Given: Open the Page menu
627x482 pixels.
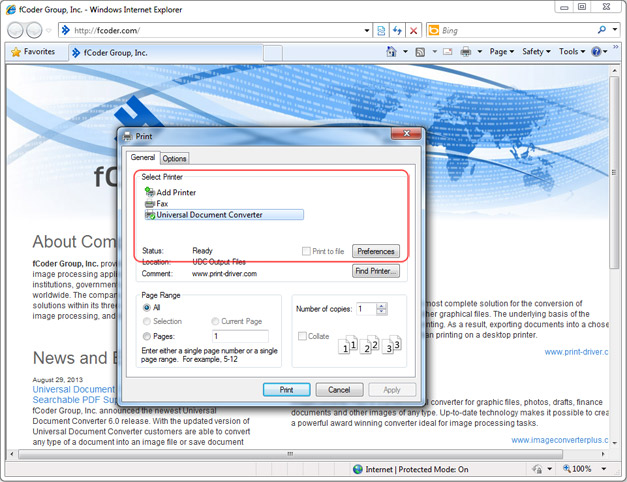Looking at the screenshot, I should click(x=502, y=52).
